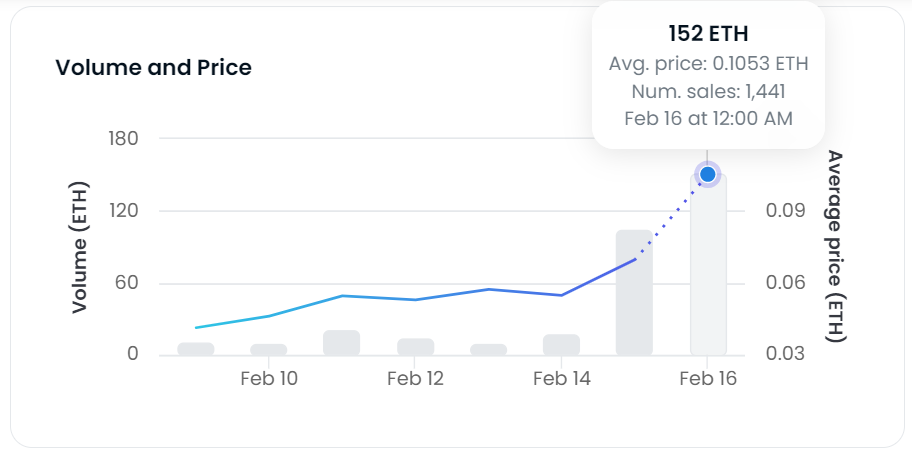Click the "Volume and Price" chart title
Screen dimensions: 912x455
pos(154,68)
